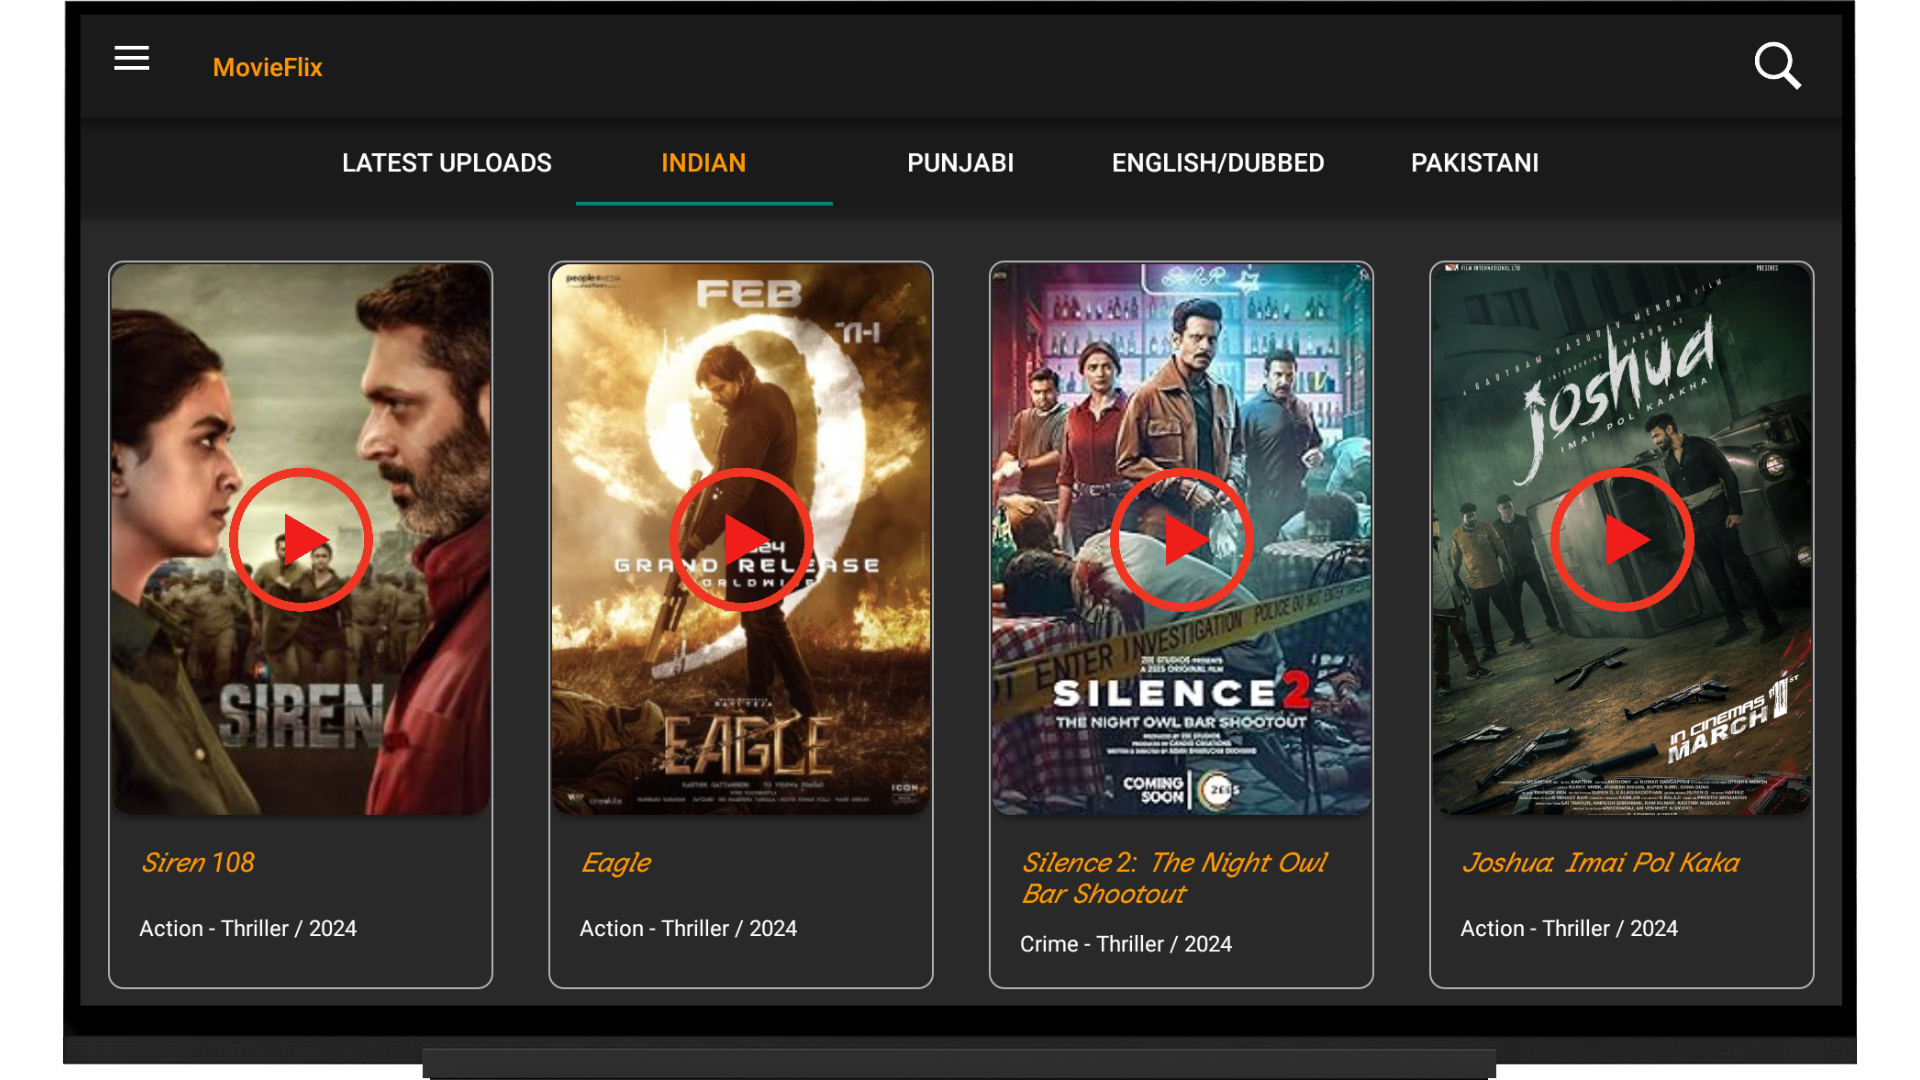This screenshot has height=1080, width=1920.
Task: Switch to the PUNJABI tab
Action: 960,163
